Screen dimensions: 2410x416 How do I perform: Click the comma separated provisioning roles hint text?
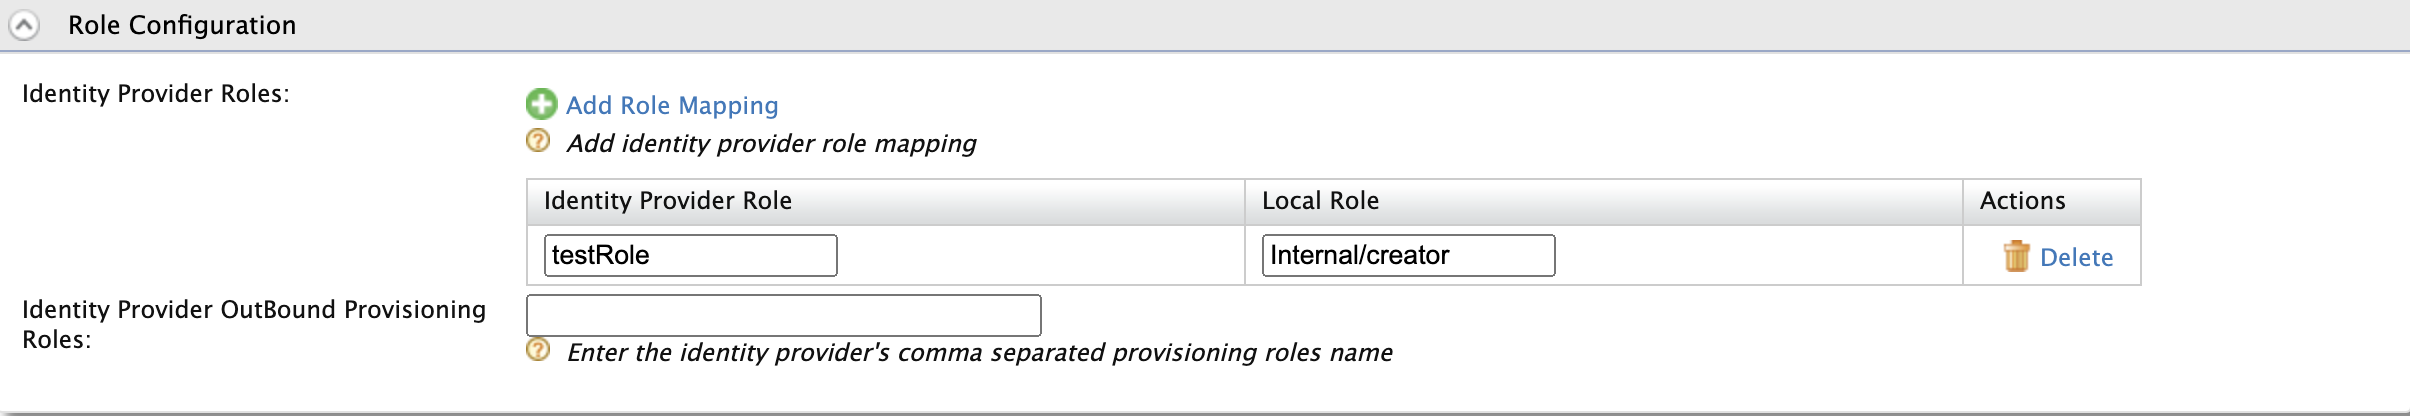click(x=979, y=352)
